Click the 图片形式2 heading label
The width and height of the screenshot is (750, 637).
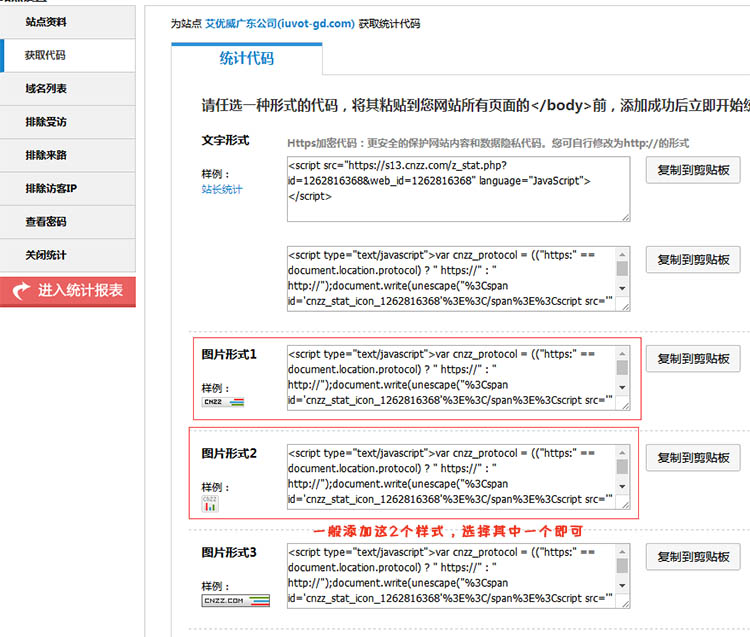229,453
